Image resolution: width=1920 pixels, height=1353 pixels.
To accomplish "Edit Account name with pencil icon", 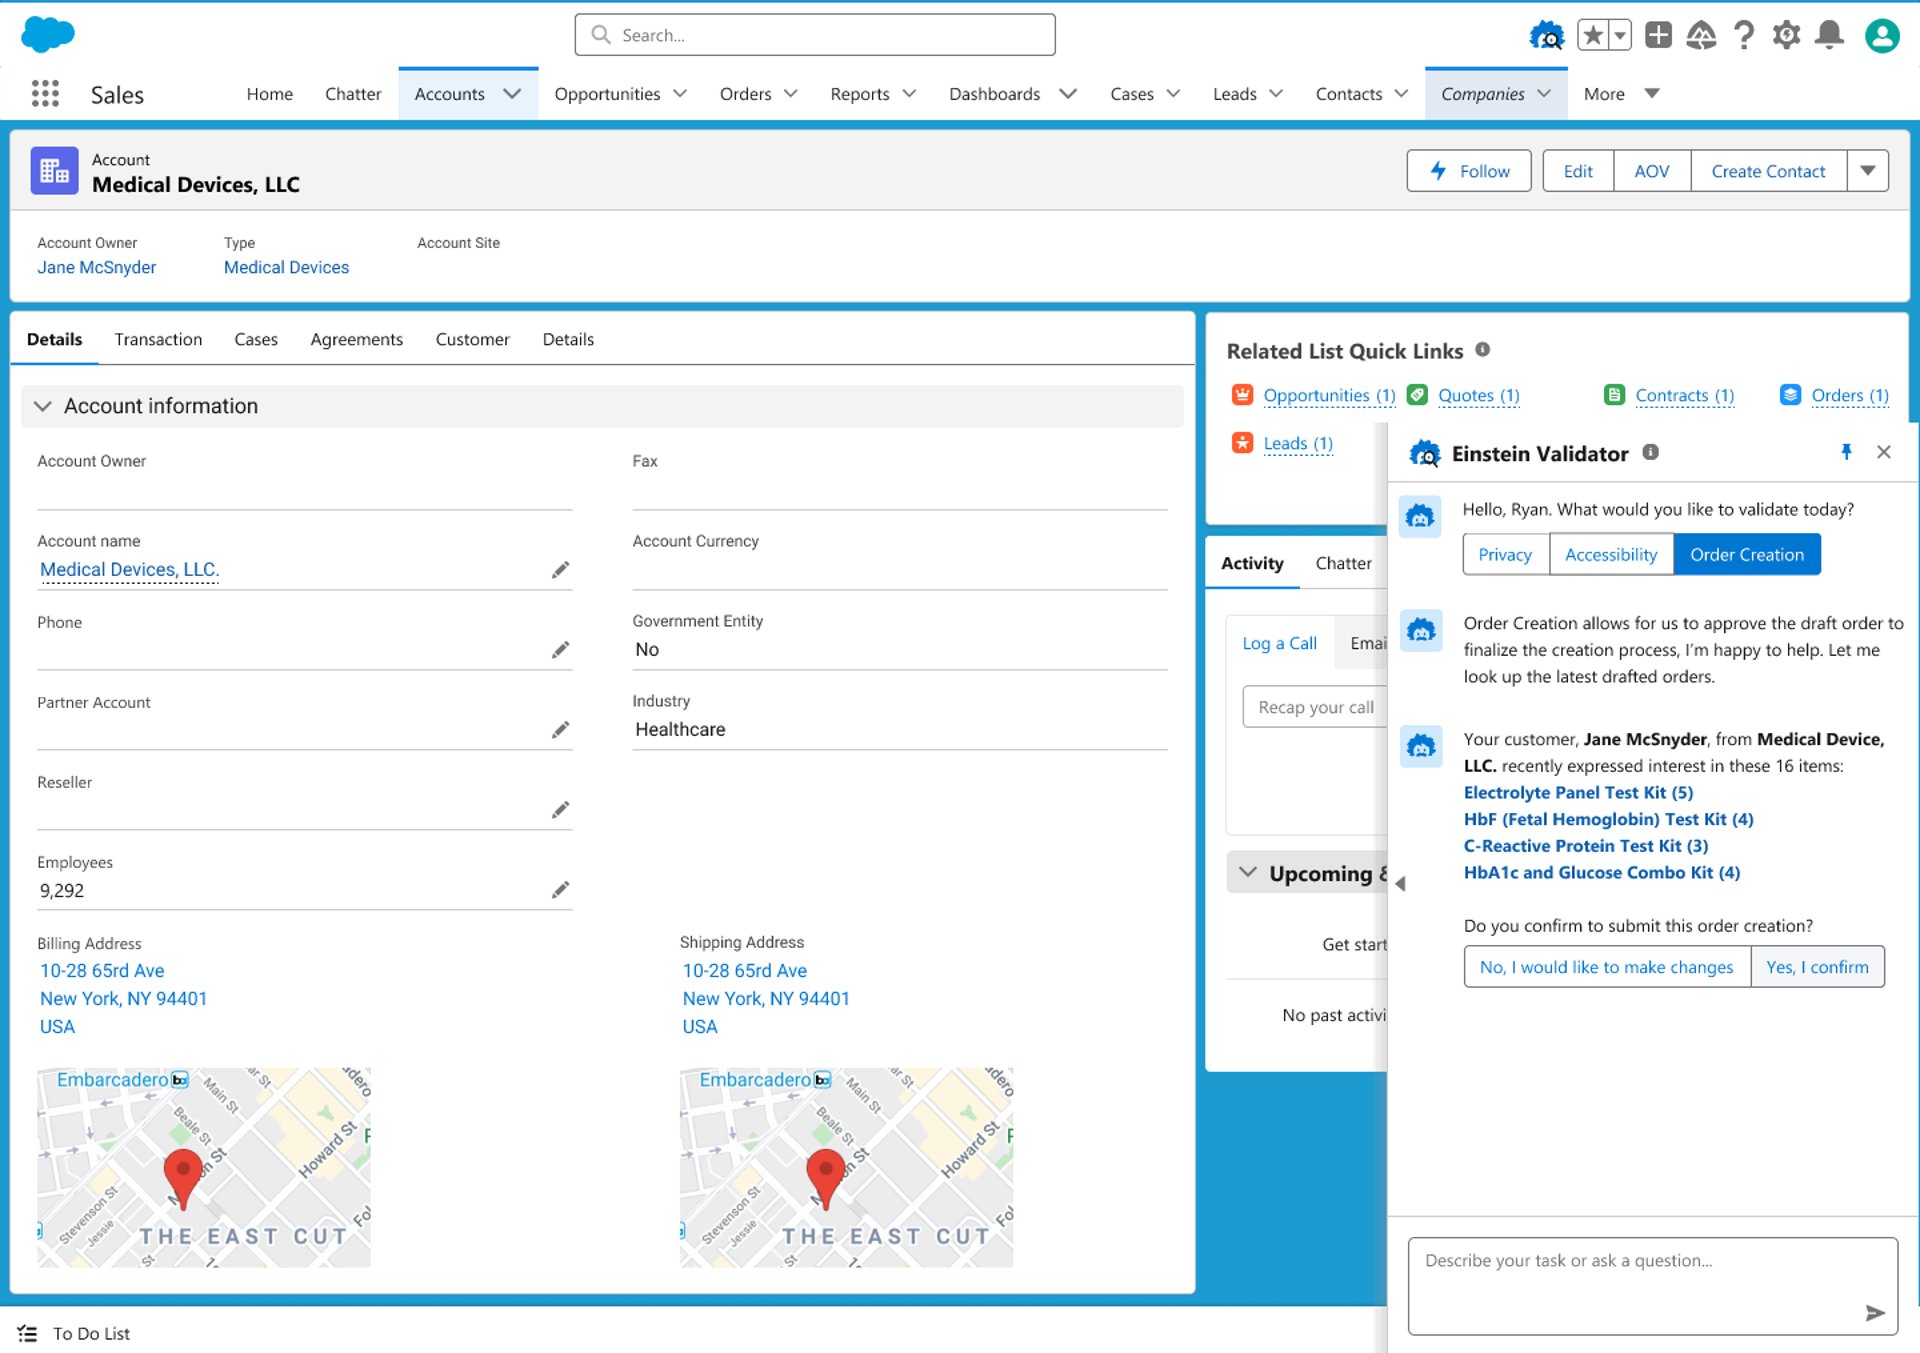I will pyautogui.click(x=560, y=570).
